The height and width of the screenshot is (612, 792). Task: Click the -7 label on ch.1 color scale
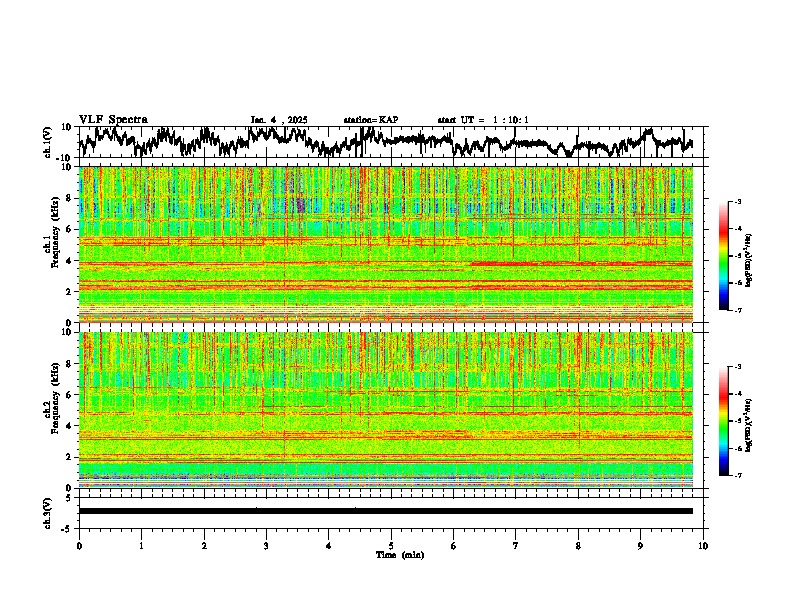tap(738, 310)
